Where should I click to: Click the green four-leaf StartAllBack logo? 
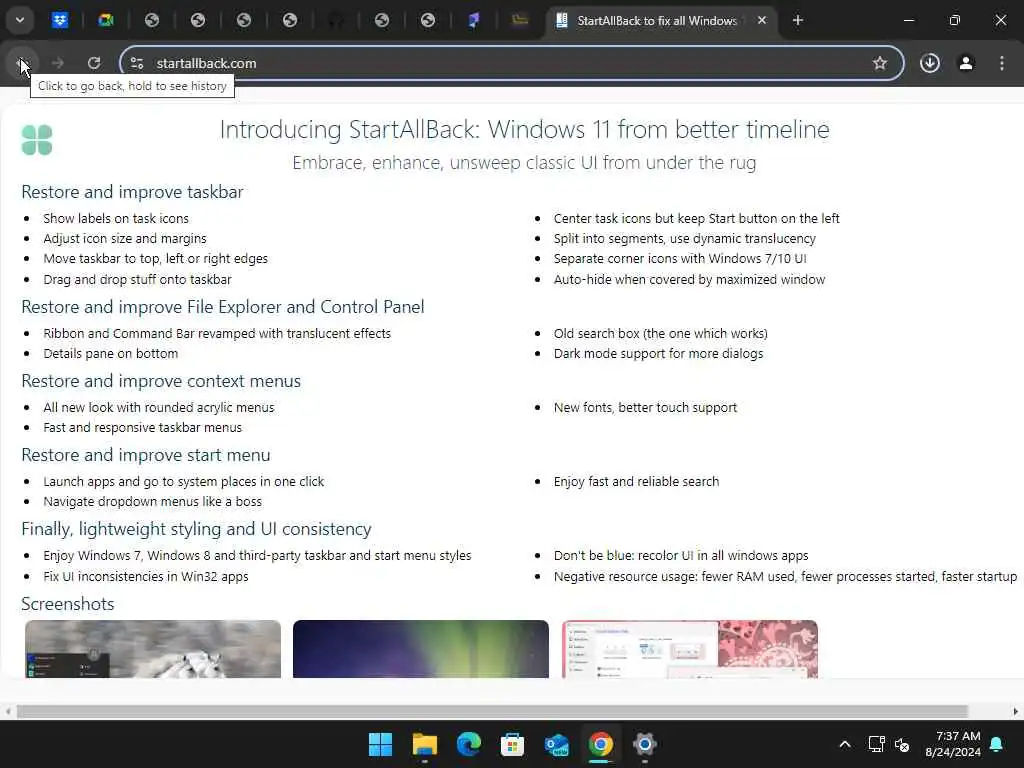point(37,140)
